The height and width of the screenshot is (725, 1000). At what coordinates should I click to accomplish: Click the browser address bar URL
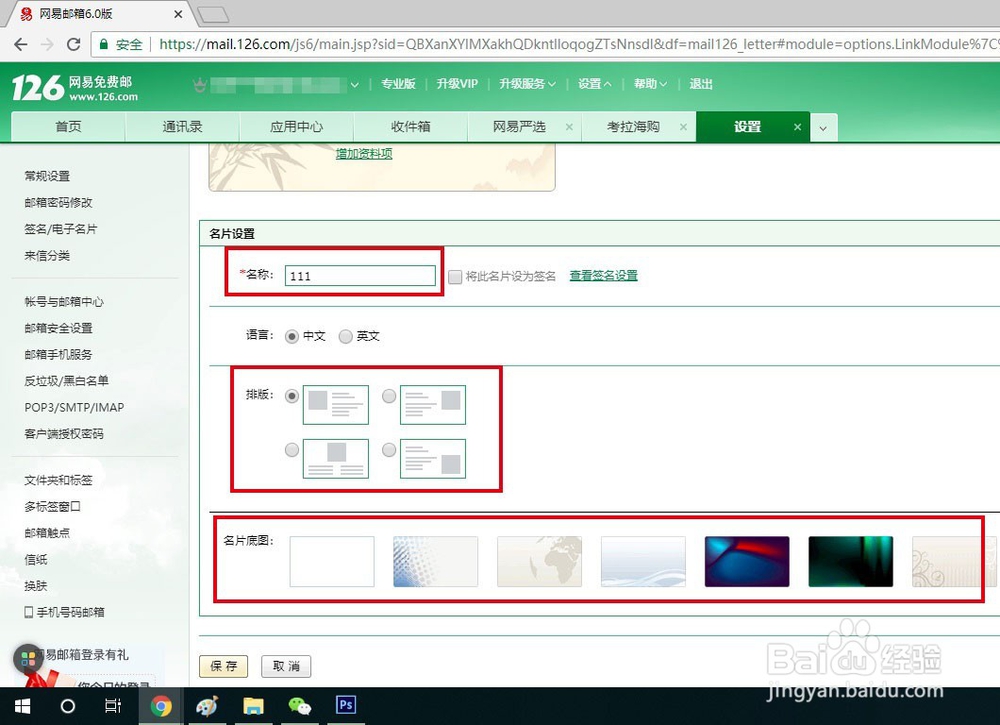[577, 44]
